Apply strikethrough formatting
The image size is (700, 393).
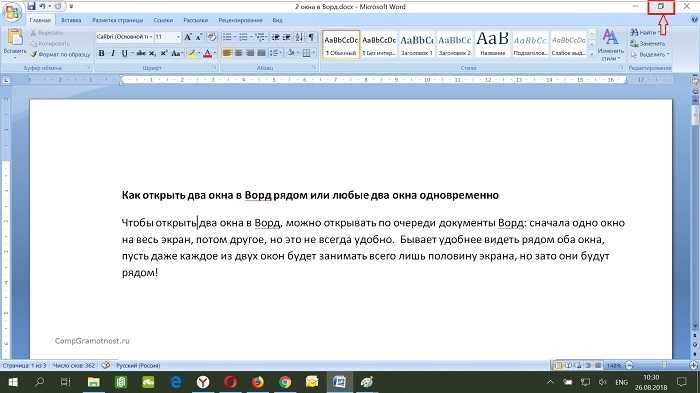[x=141, y=53]
